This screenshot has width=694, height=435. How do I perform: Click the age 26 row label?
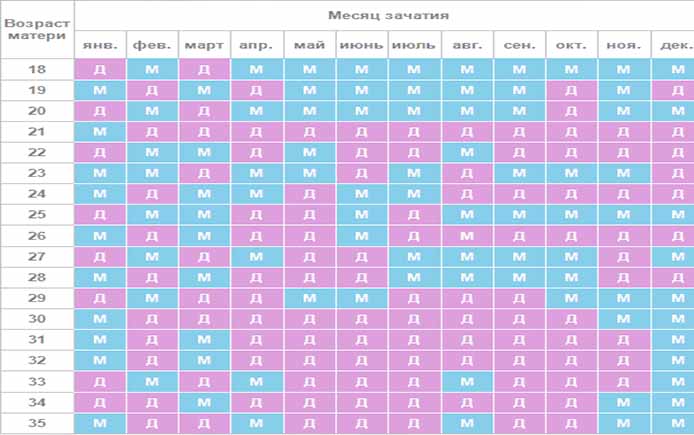point(37,236)
